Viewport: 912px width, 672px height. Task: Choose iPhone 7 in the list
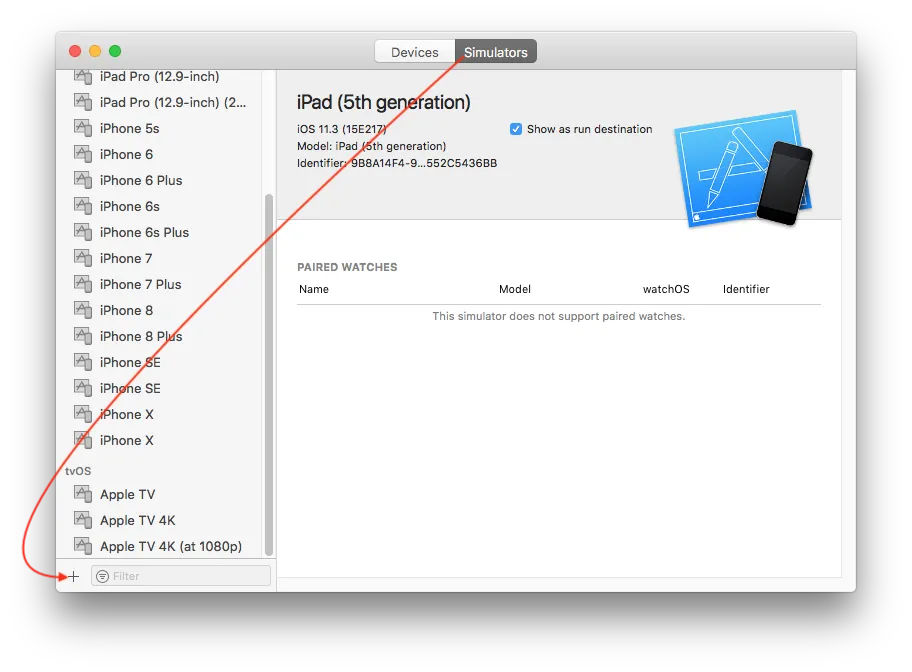[x=126, y=258]
